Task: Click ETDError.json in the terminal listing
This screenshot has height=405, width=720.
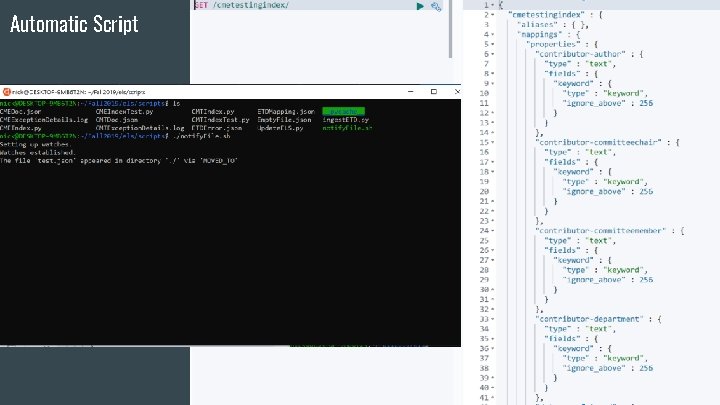Action: point(217,128)
